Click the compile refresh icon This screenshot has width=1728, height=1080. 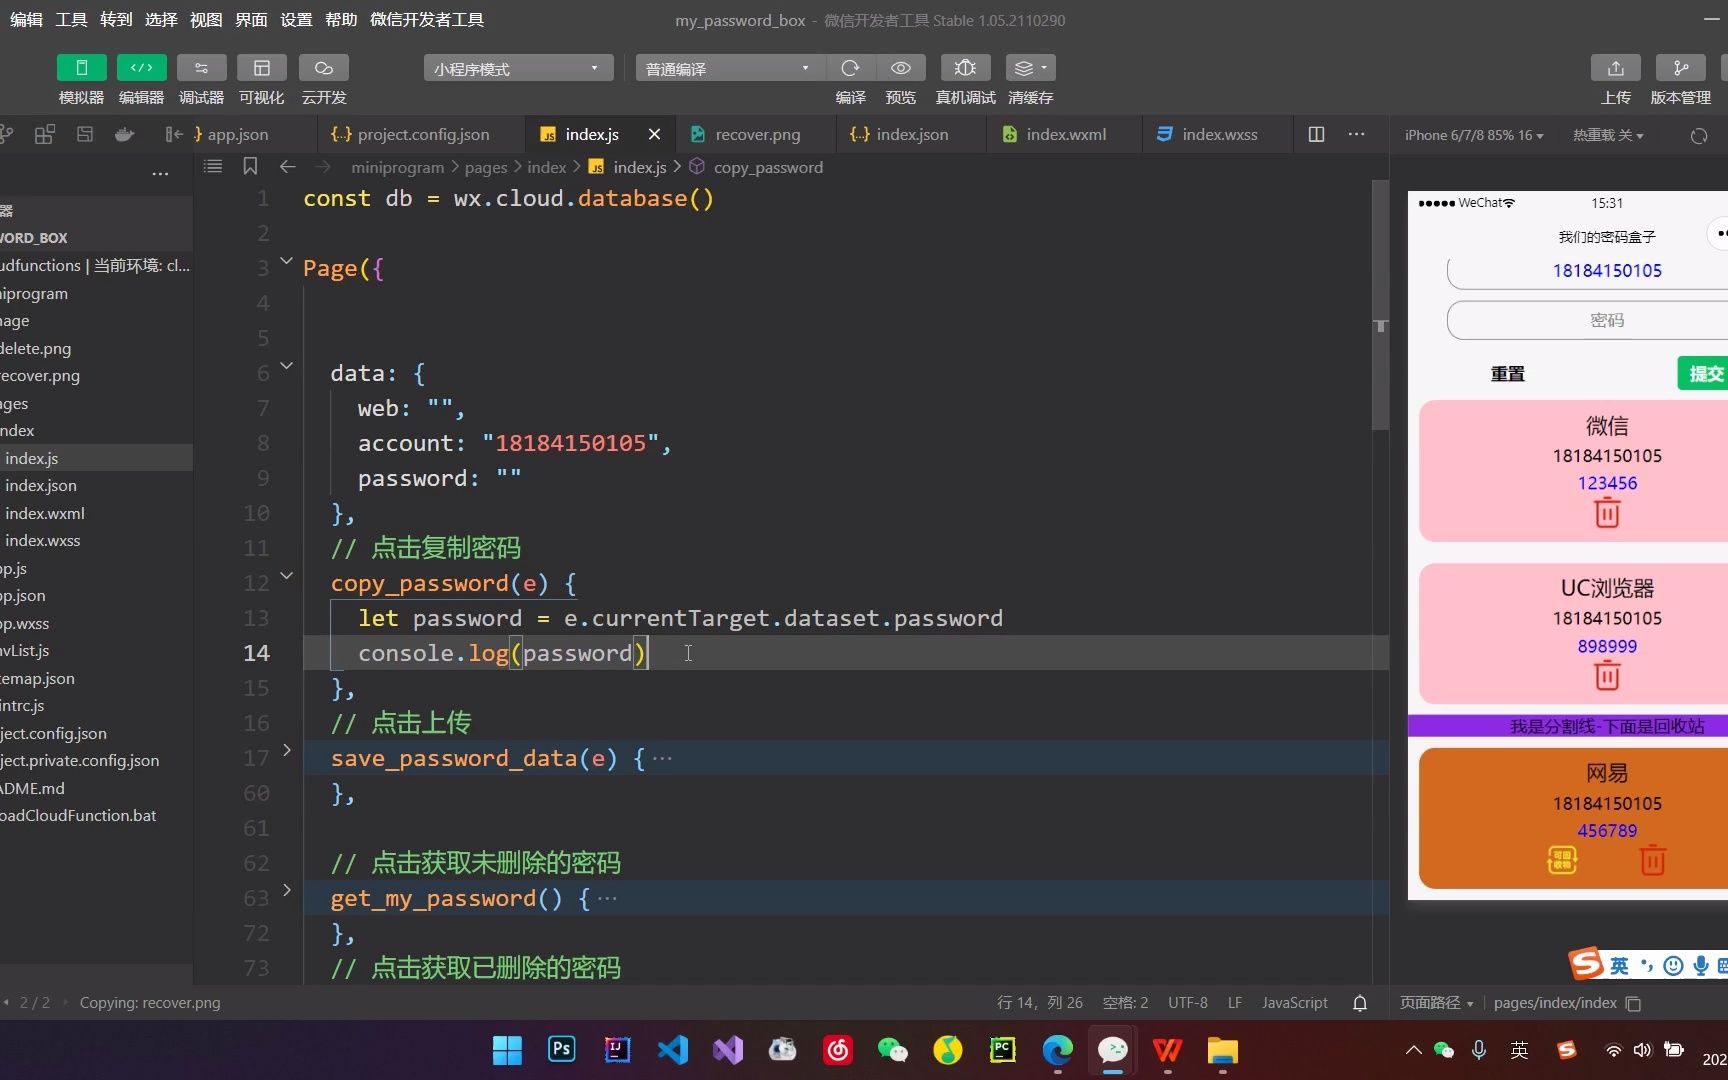tap(851, 68)
